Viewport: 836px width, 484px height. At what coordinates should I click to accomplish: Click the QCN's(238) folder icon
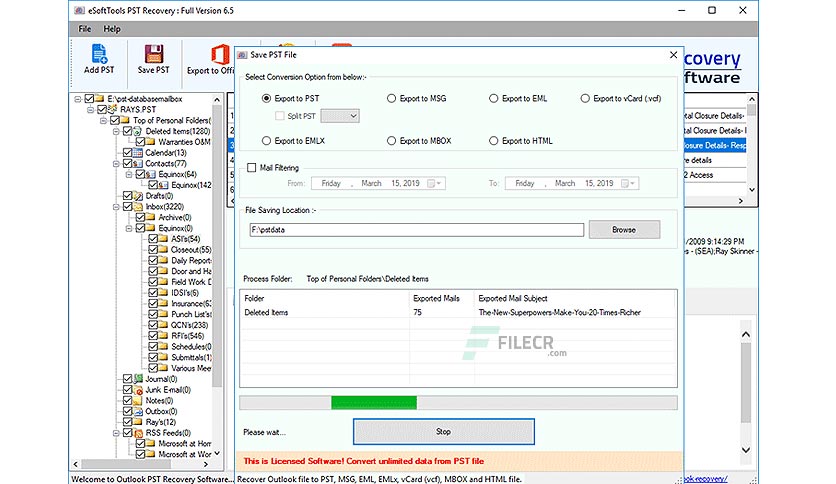(x=163, y=325)
